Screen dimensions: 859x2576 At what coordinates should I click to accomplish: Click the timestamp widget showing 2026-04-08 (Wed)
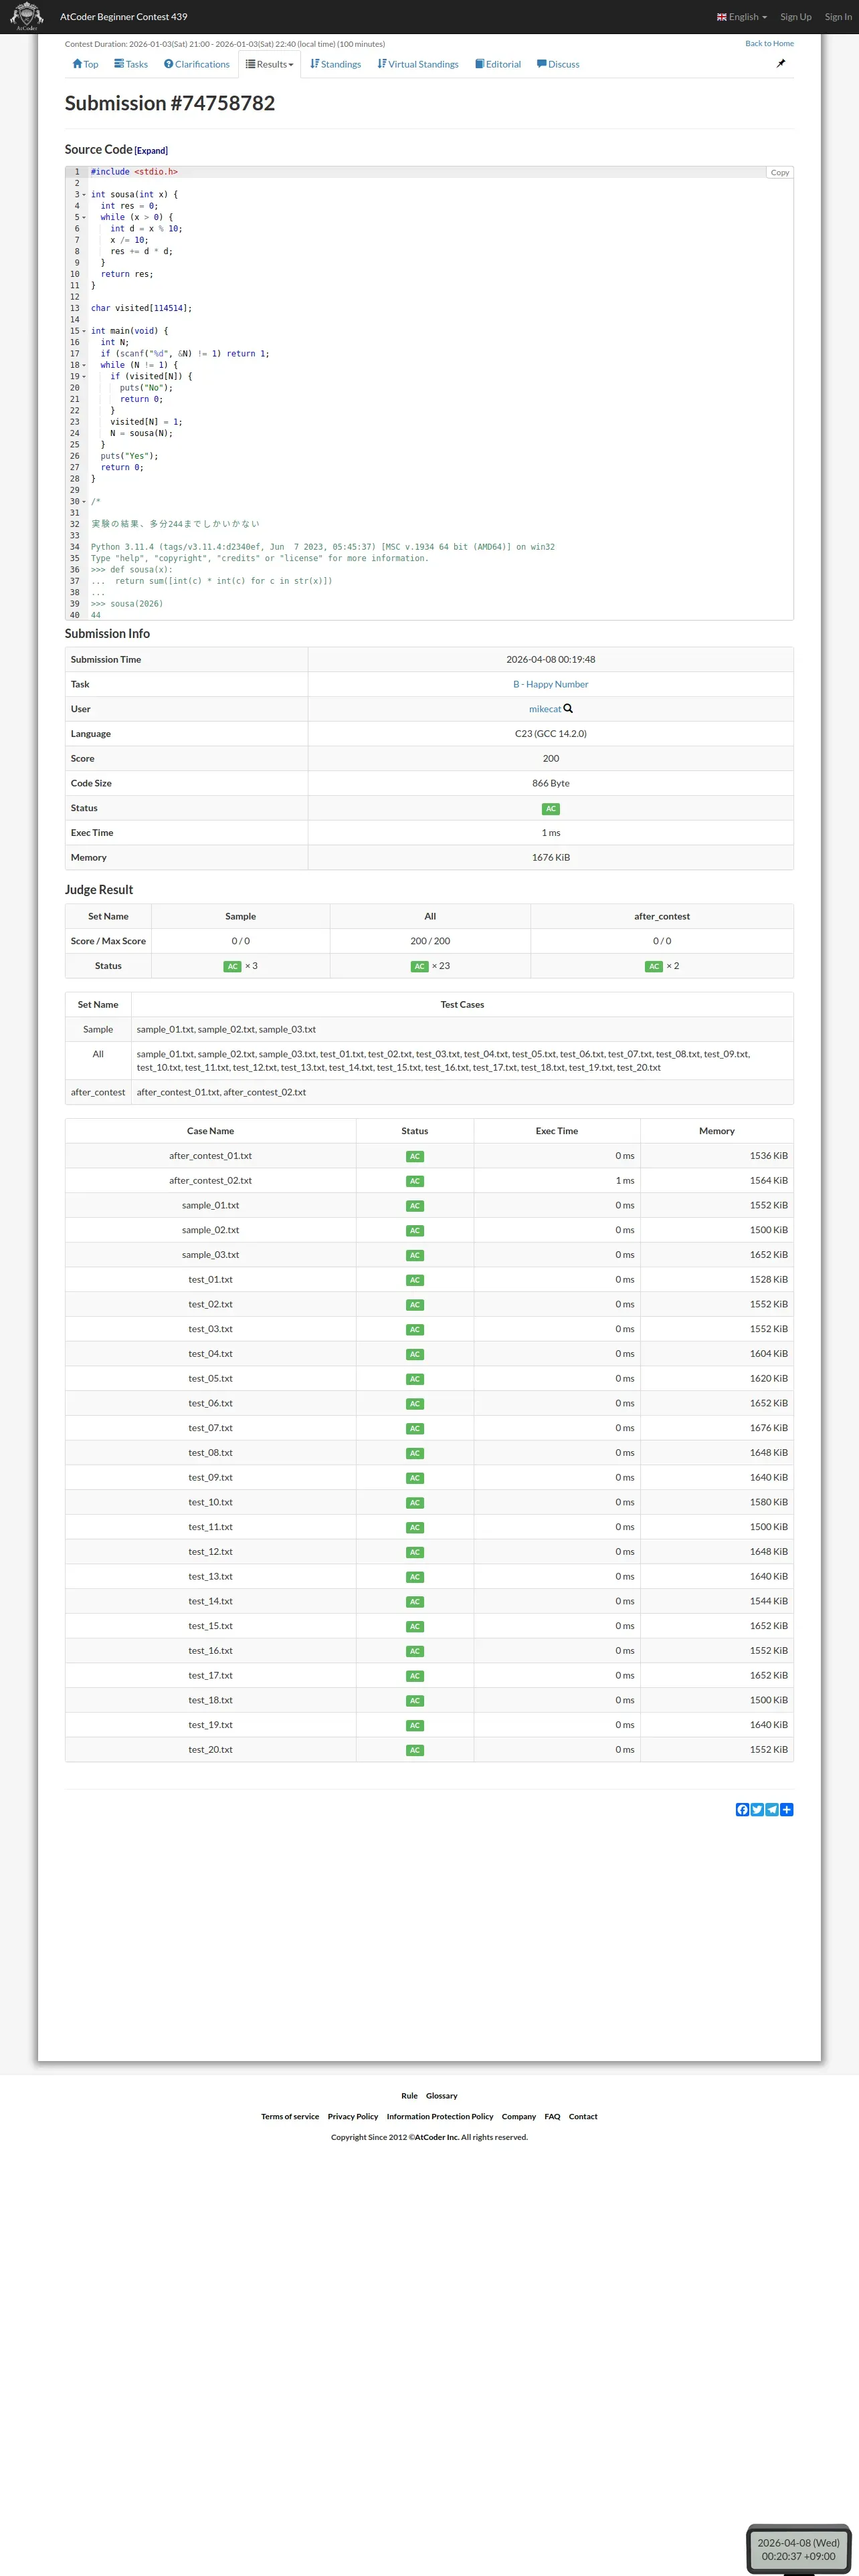click(799, 2549)
